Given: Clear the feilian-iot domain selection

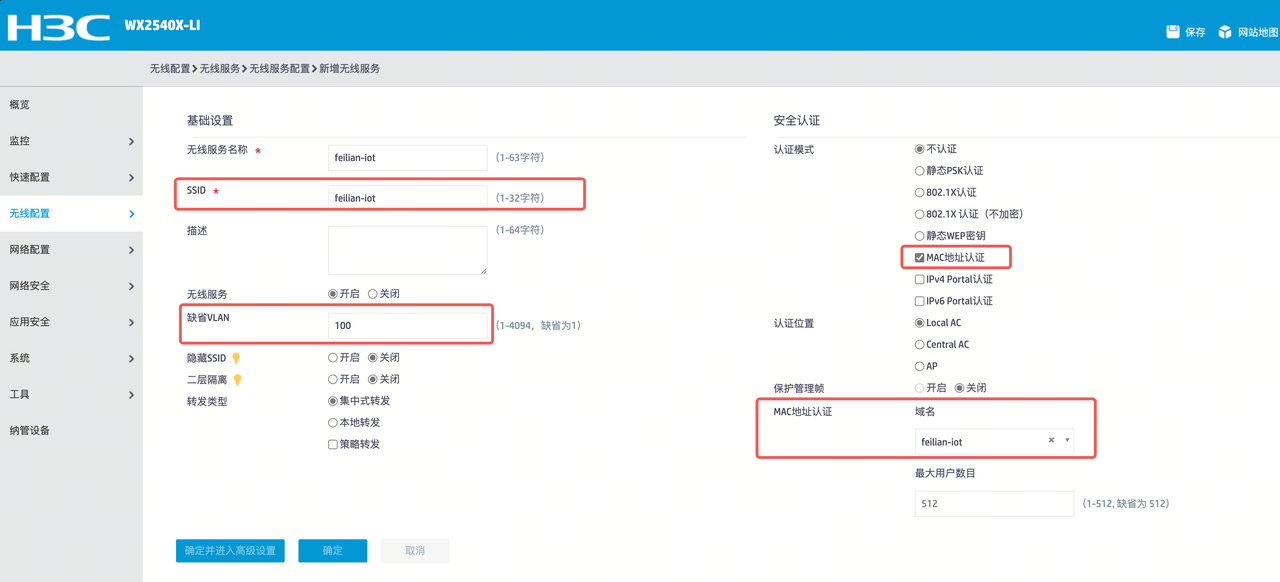Looking at the screenshot, I should [1051, 441].
